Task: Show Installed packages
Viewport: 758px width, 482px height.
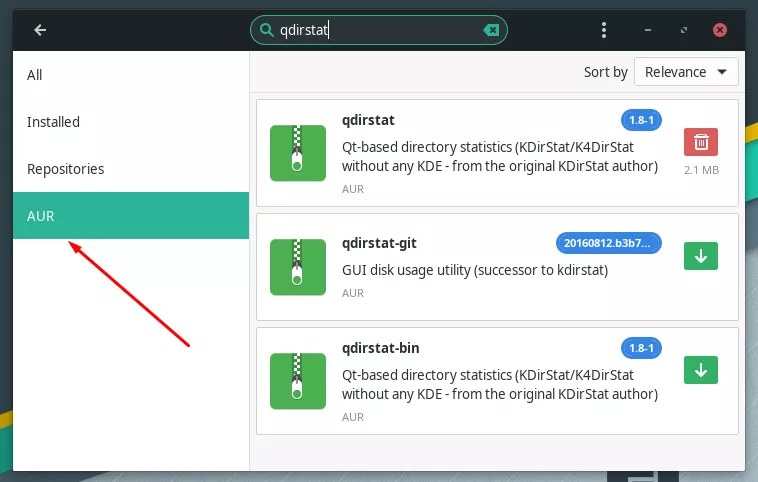Action: pos(131,122)
